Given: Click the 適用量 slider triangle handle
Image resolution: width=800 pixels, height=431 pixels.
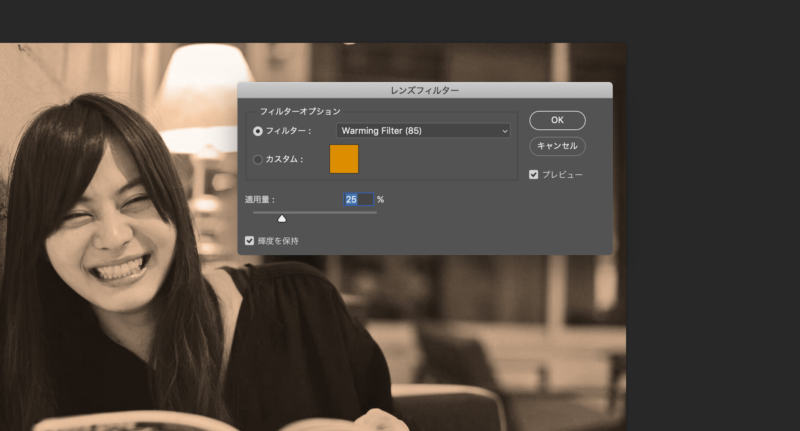Looking at the screenshot, I should coord(282,217).
